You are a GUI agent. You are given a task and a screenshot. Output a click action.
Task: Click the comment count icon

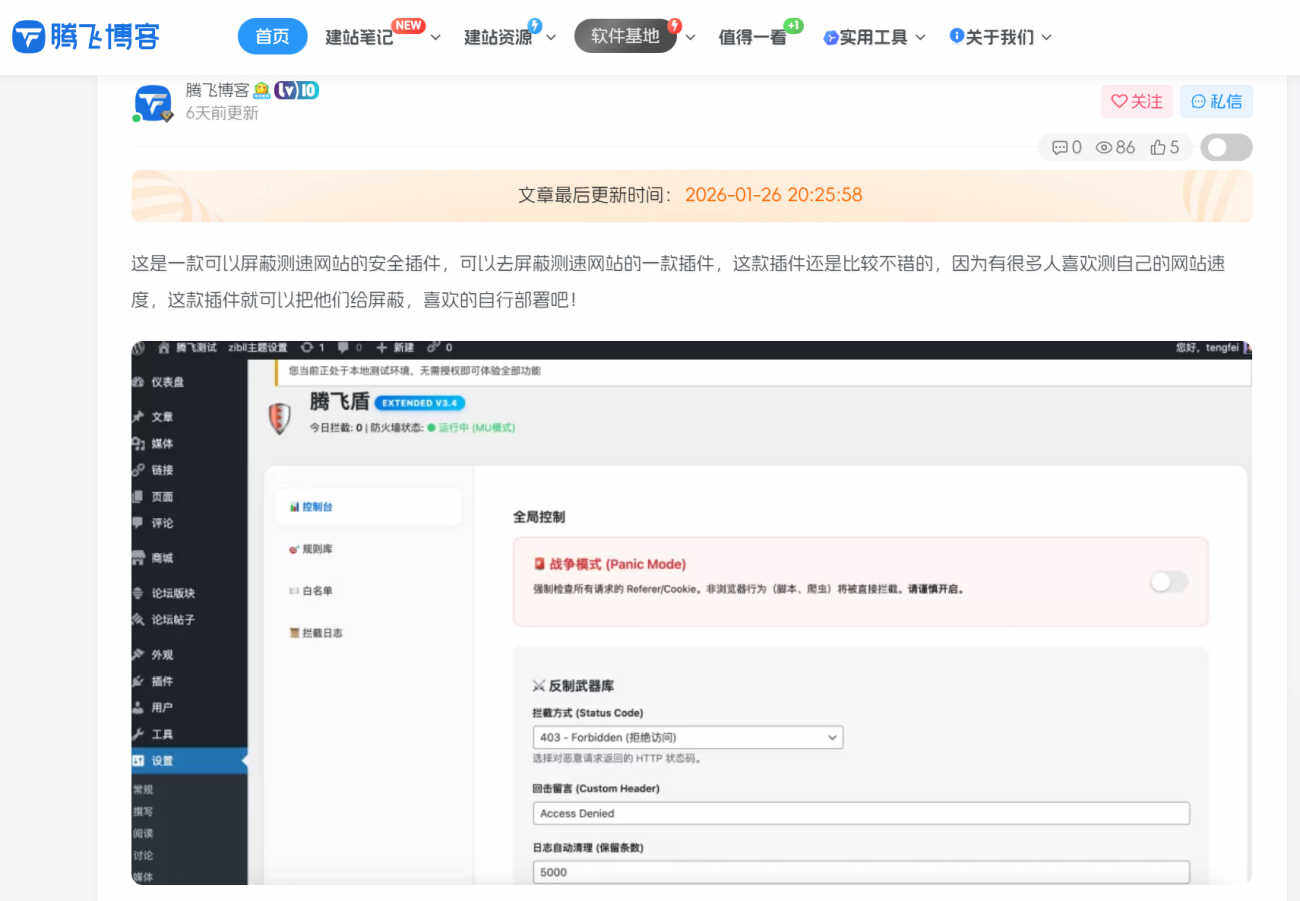(1059, 148)
